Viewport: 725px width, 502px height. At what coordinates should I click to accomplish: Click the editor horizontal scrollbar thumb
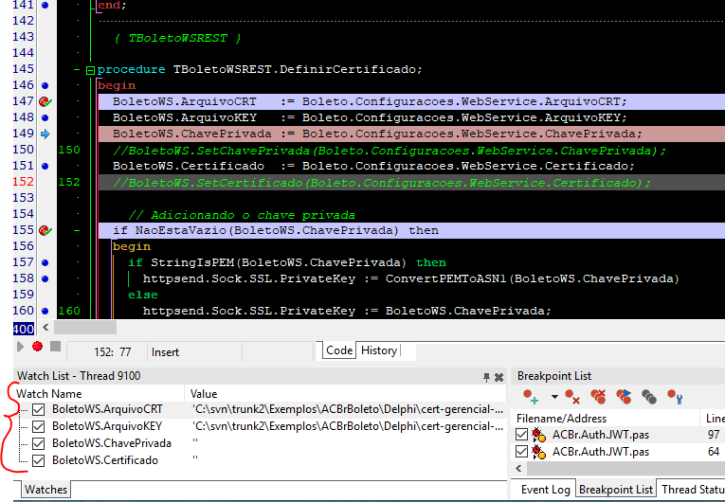[85, 327]
